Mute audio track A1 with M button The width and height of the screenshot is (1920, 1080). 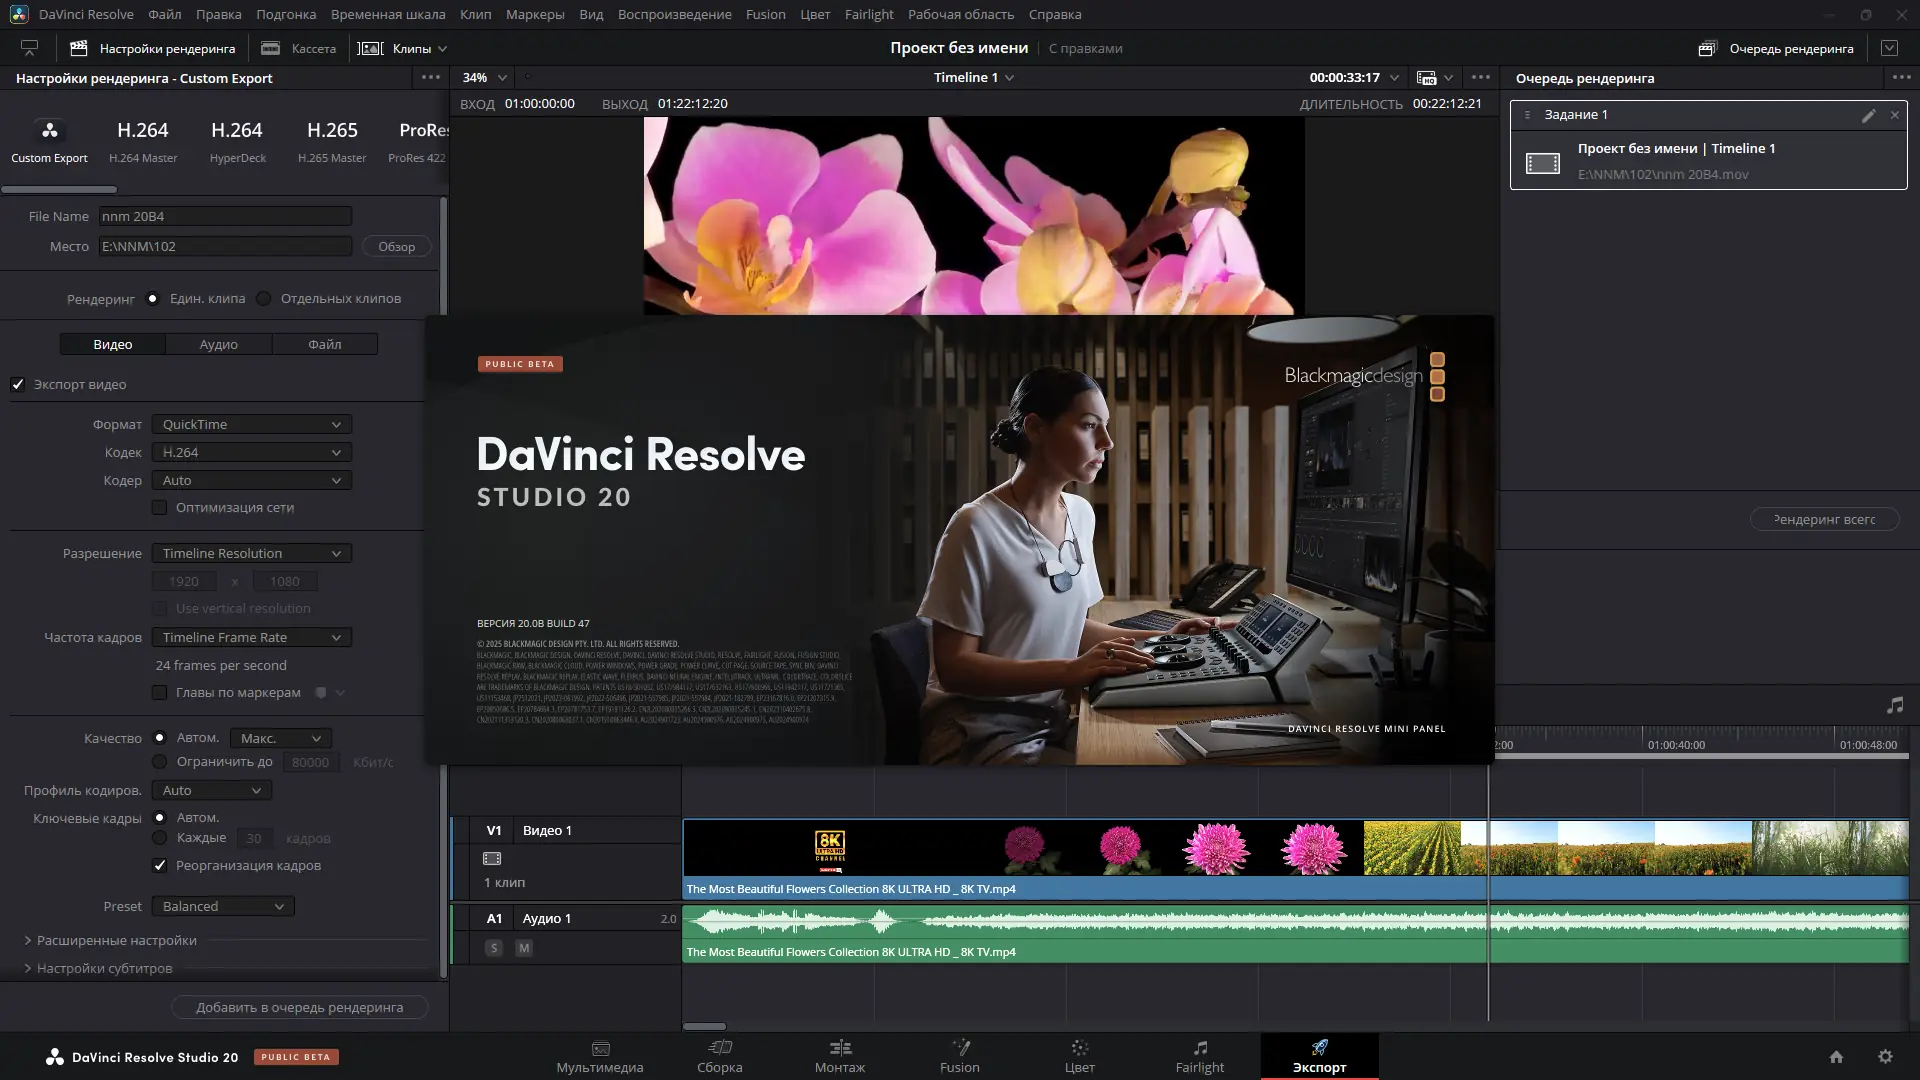[524, 948]
